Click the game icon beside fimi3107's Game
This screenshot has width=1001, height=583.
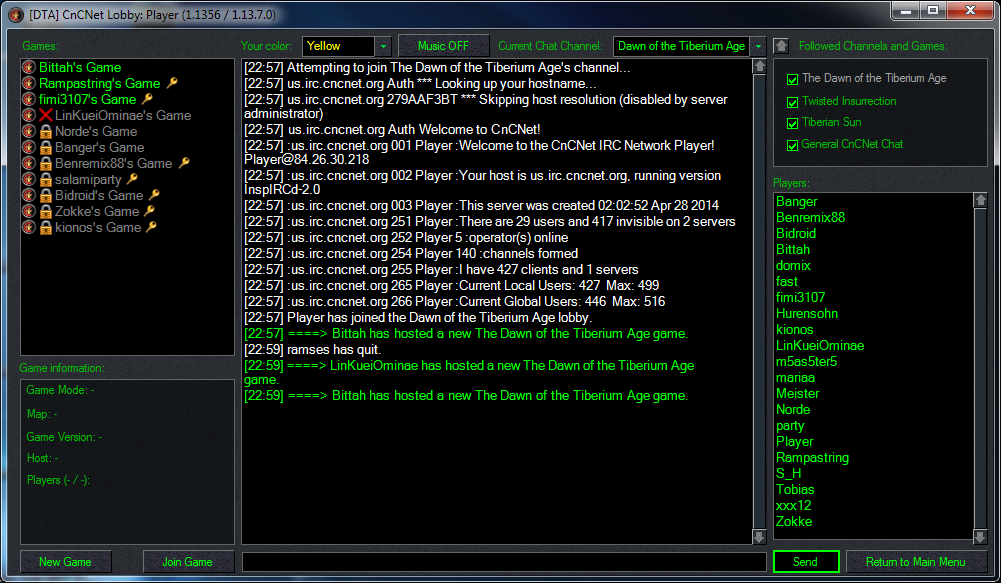click(x=29, y=99)
